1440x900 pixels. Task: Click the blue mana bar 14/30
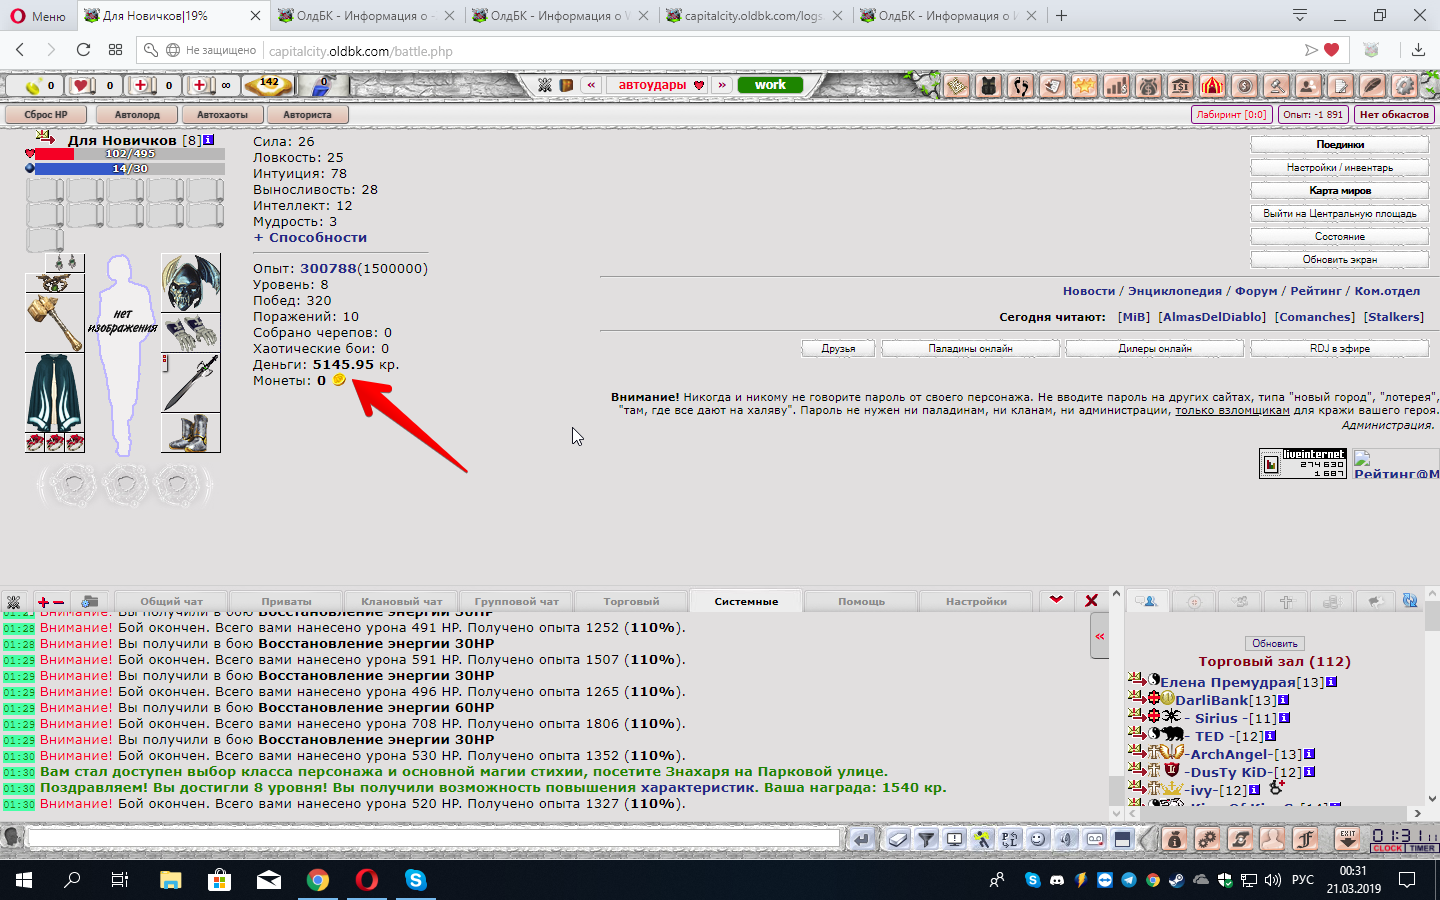tap(130, 169)
